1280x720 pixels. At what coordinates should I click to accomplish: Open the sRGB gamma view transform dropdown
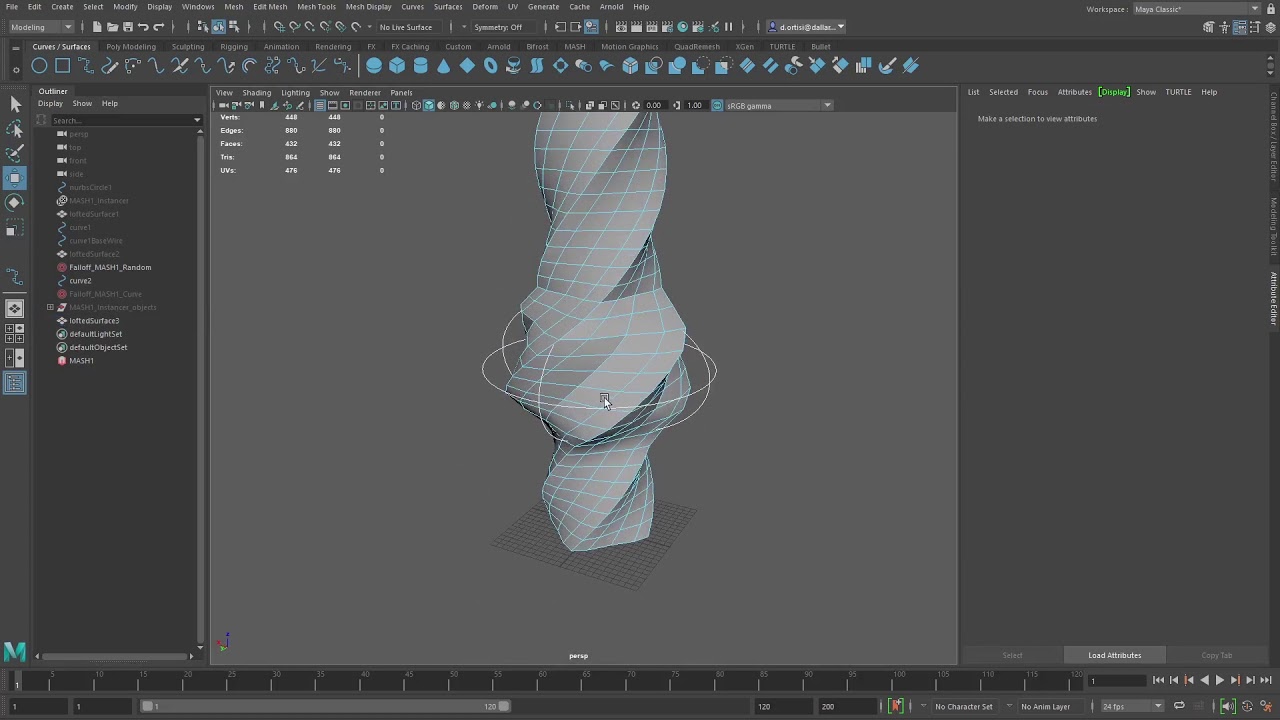click(779, 105)
